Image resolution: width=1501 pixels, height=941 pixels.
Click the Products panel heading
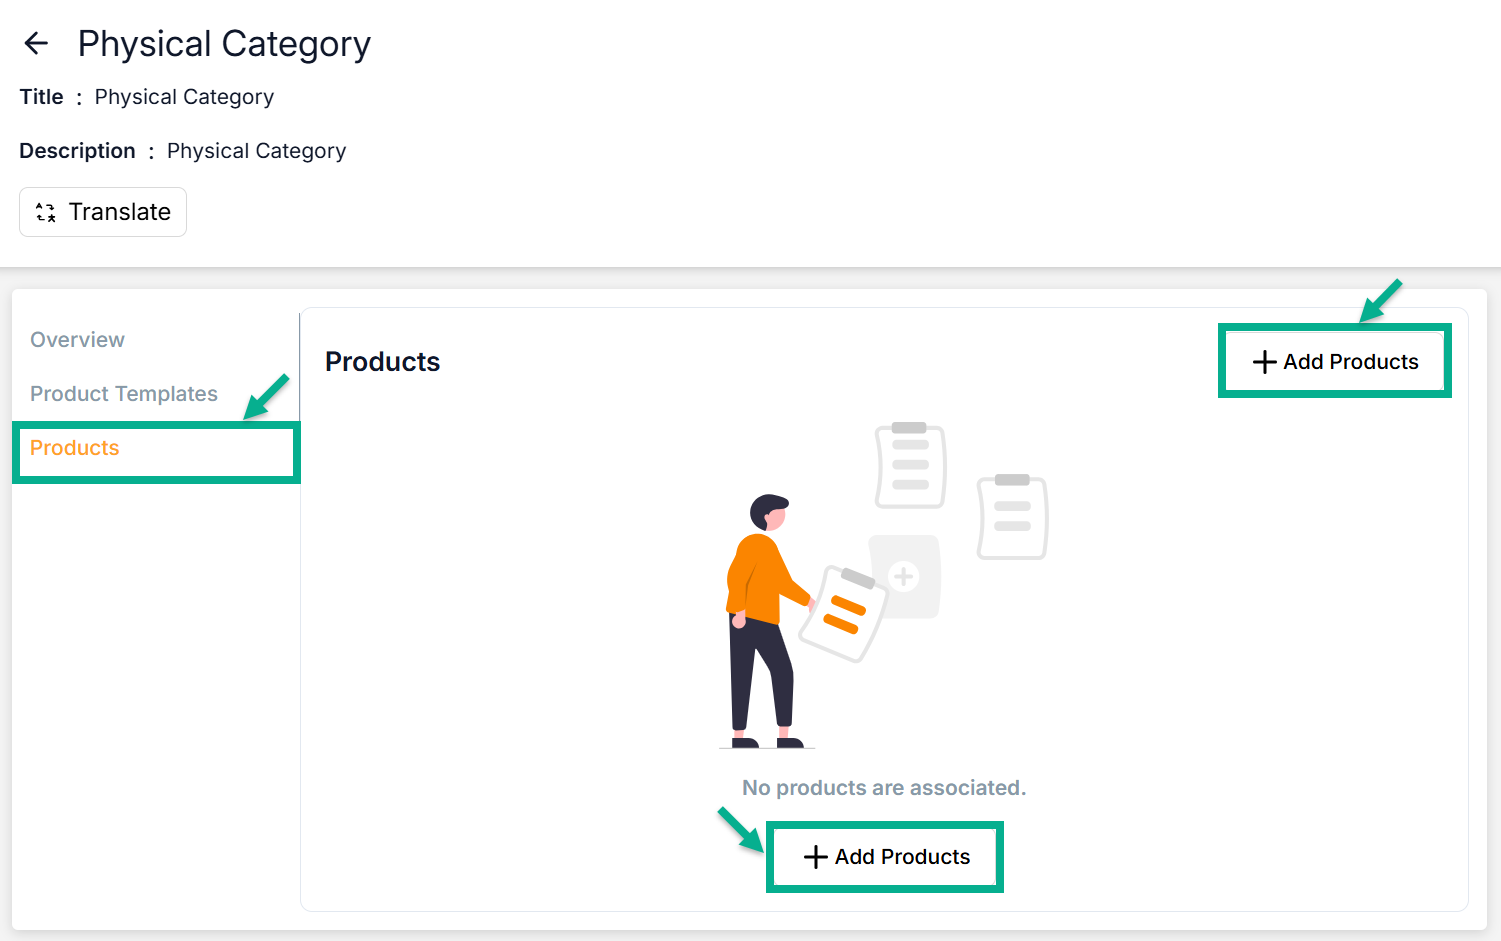coord(382,362)
